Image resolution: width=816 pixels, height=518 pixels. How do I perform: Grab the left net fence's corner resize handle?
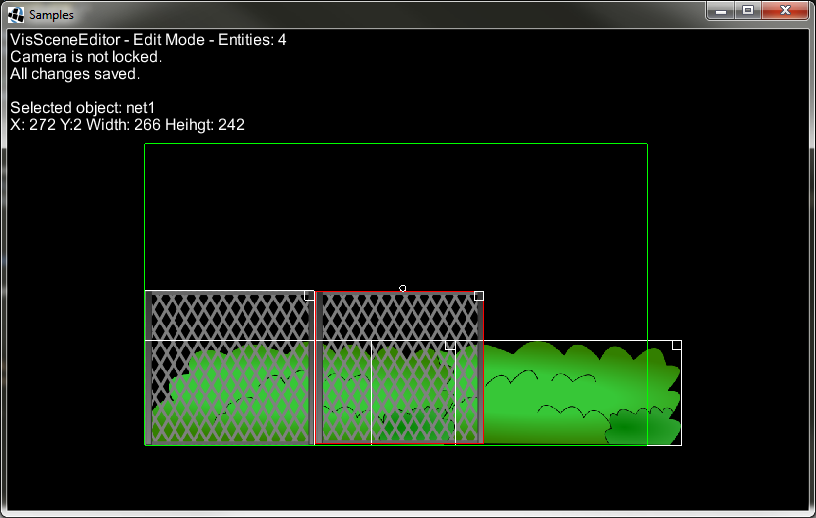pyautogui.click(x=309, y=296)
